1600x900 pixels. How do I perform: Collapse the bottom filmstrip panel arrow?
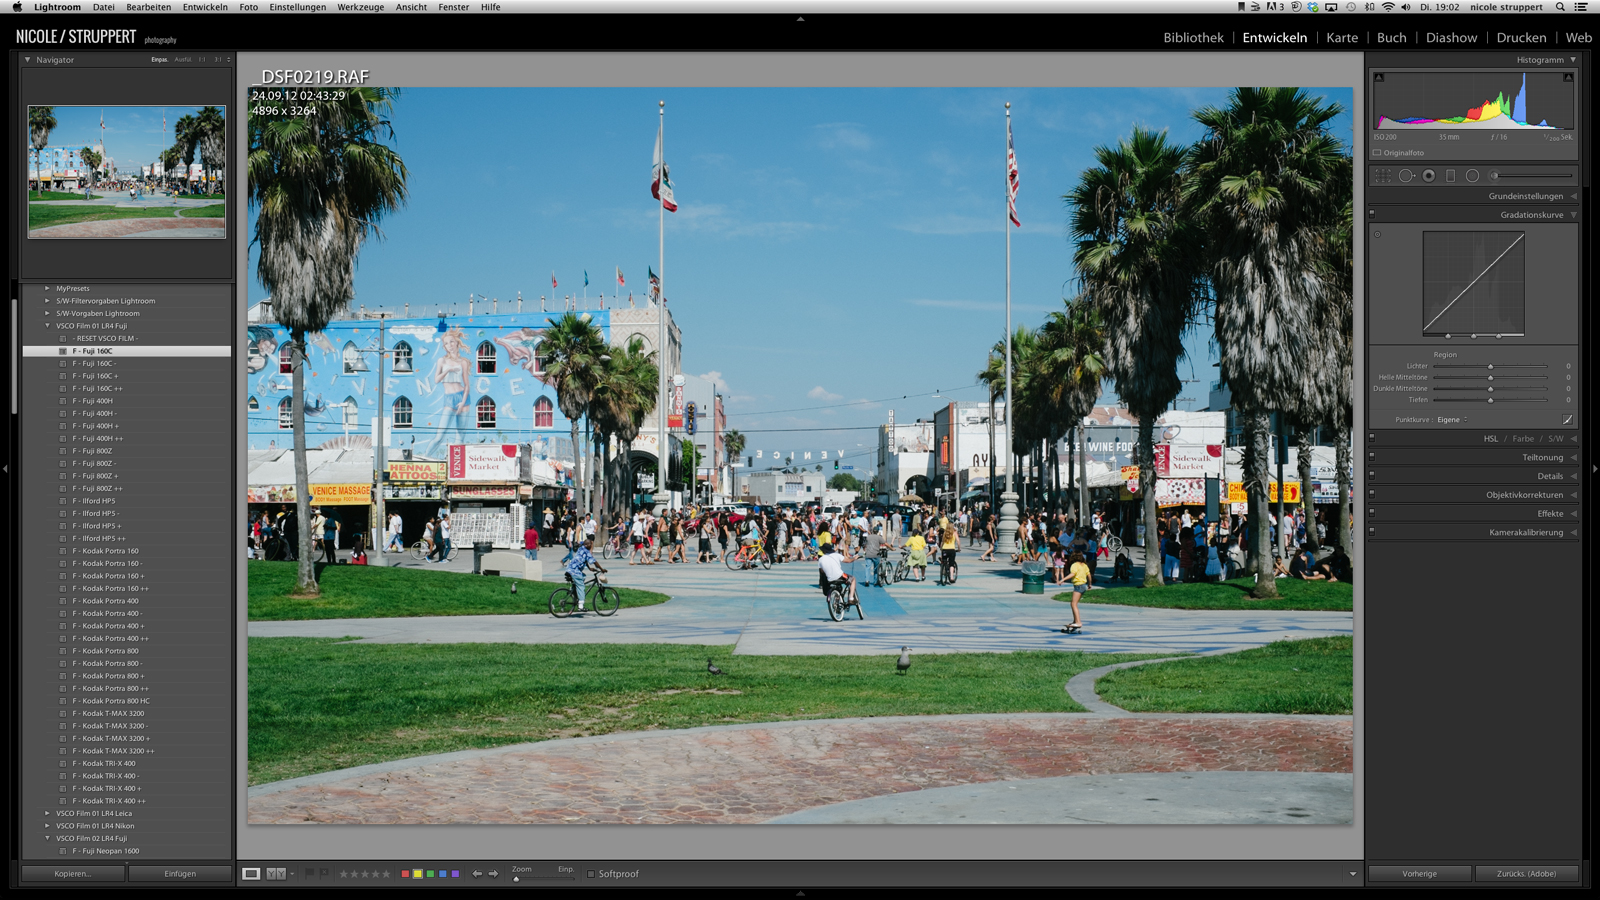click(x=800, y=894)
